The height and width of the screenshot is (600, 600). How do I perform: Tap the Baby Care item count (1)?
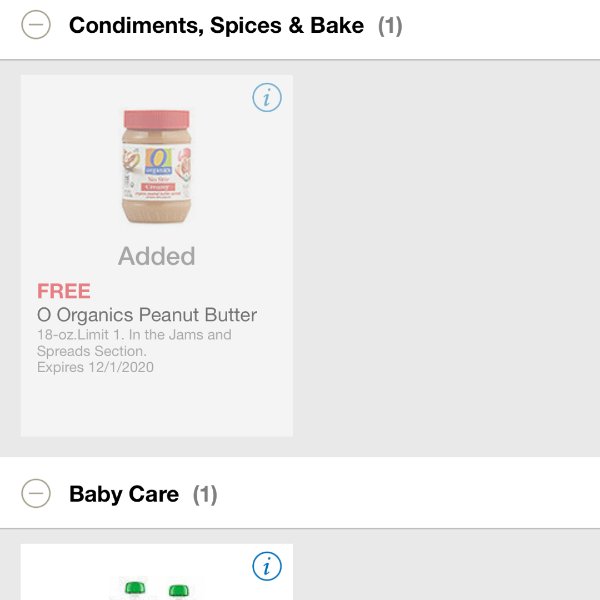point(205,494)
